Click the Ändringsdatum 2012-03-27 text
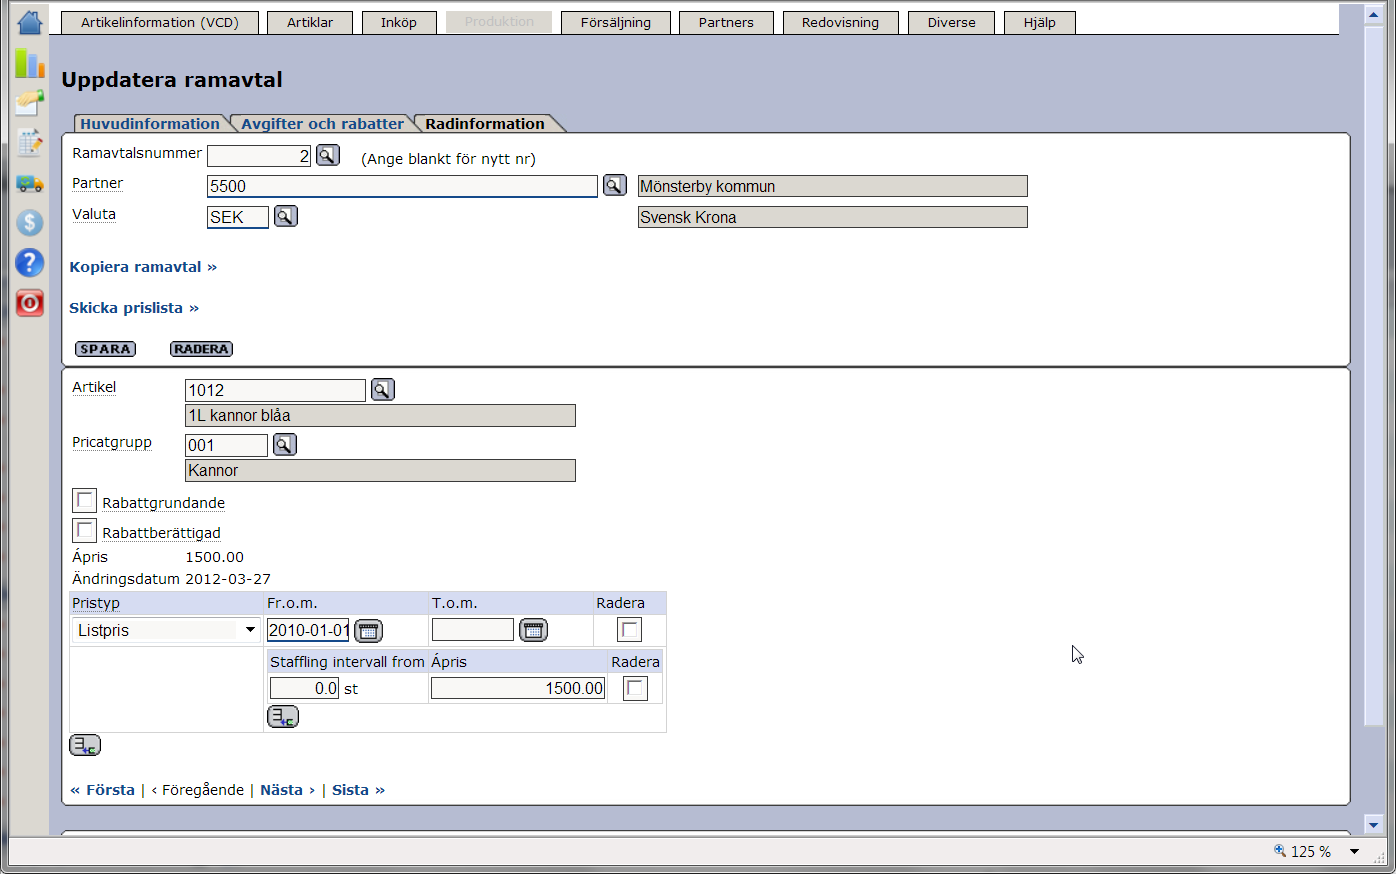This screenshot has height=874, width=1396. (x=171, y=579)
